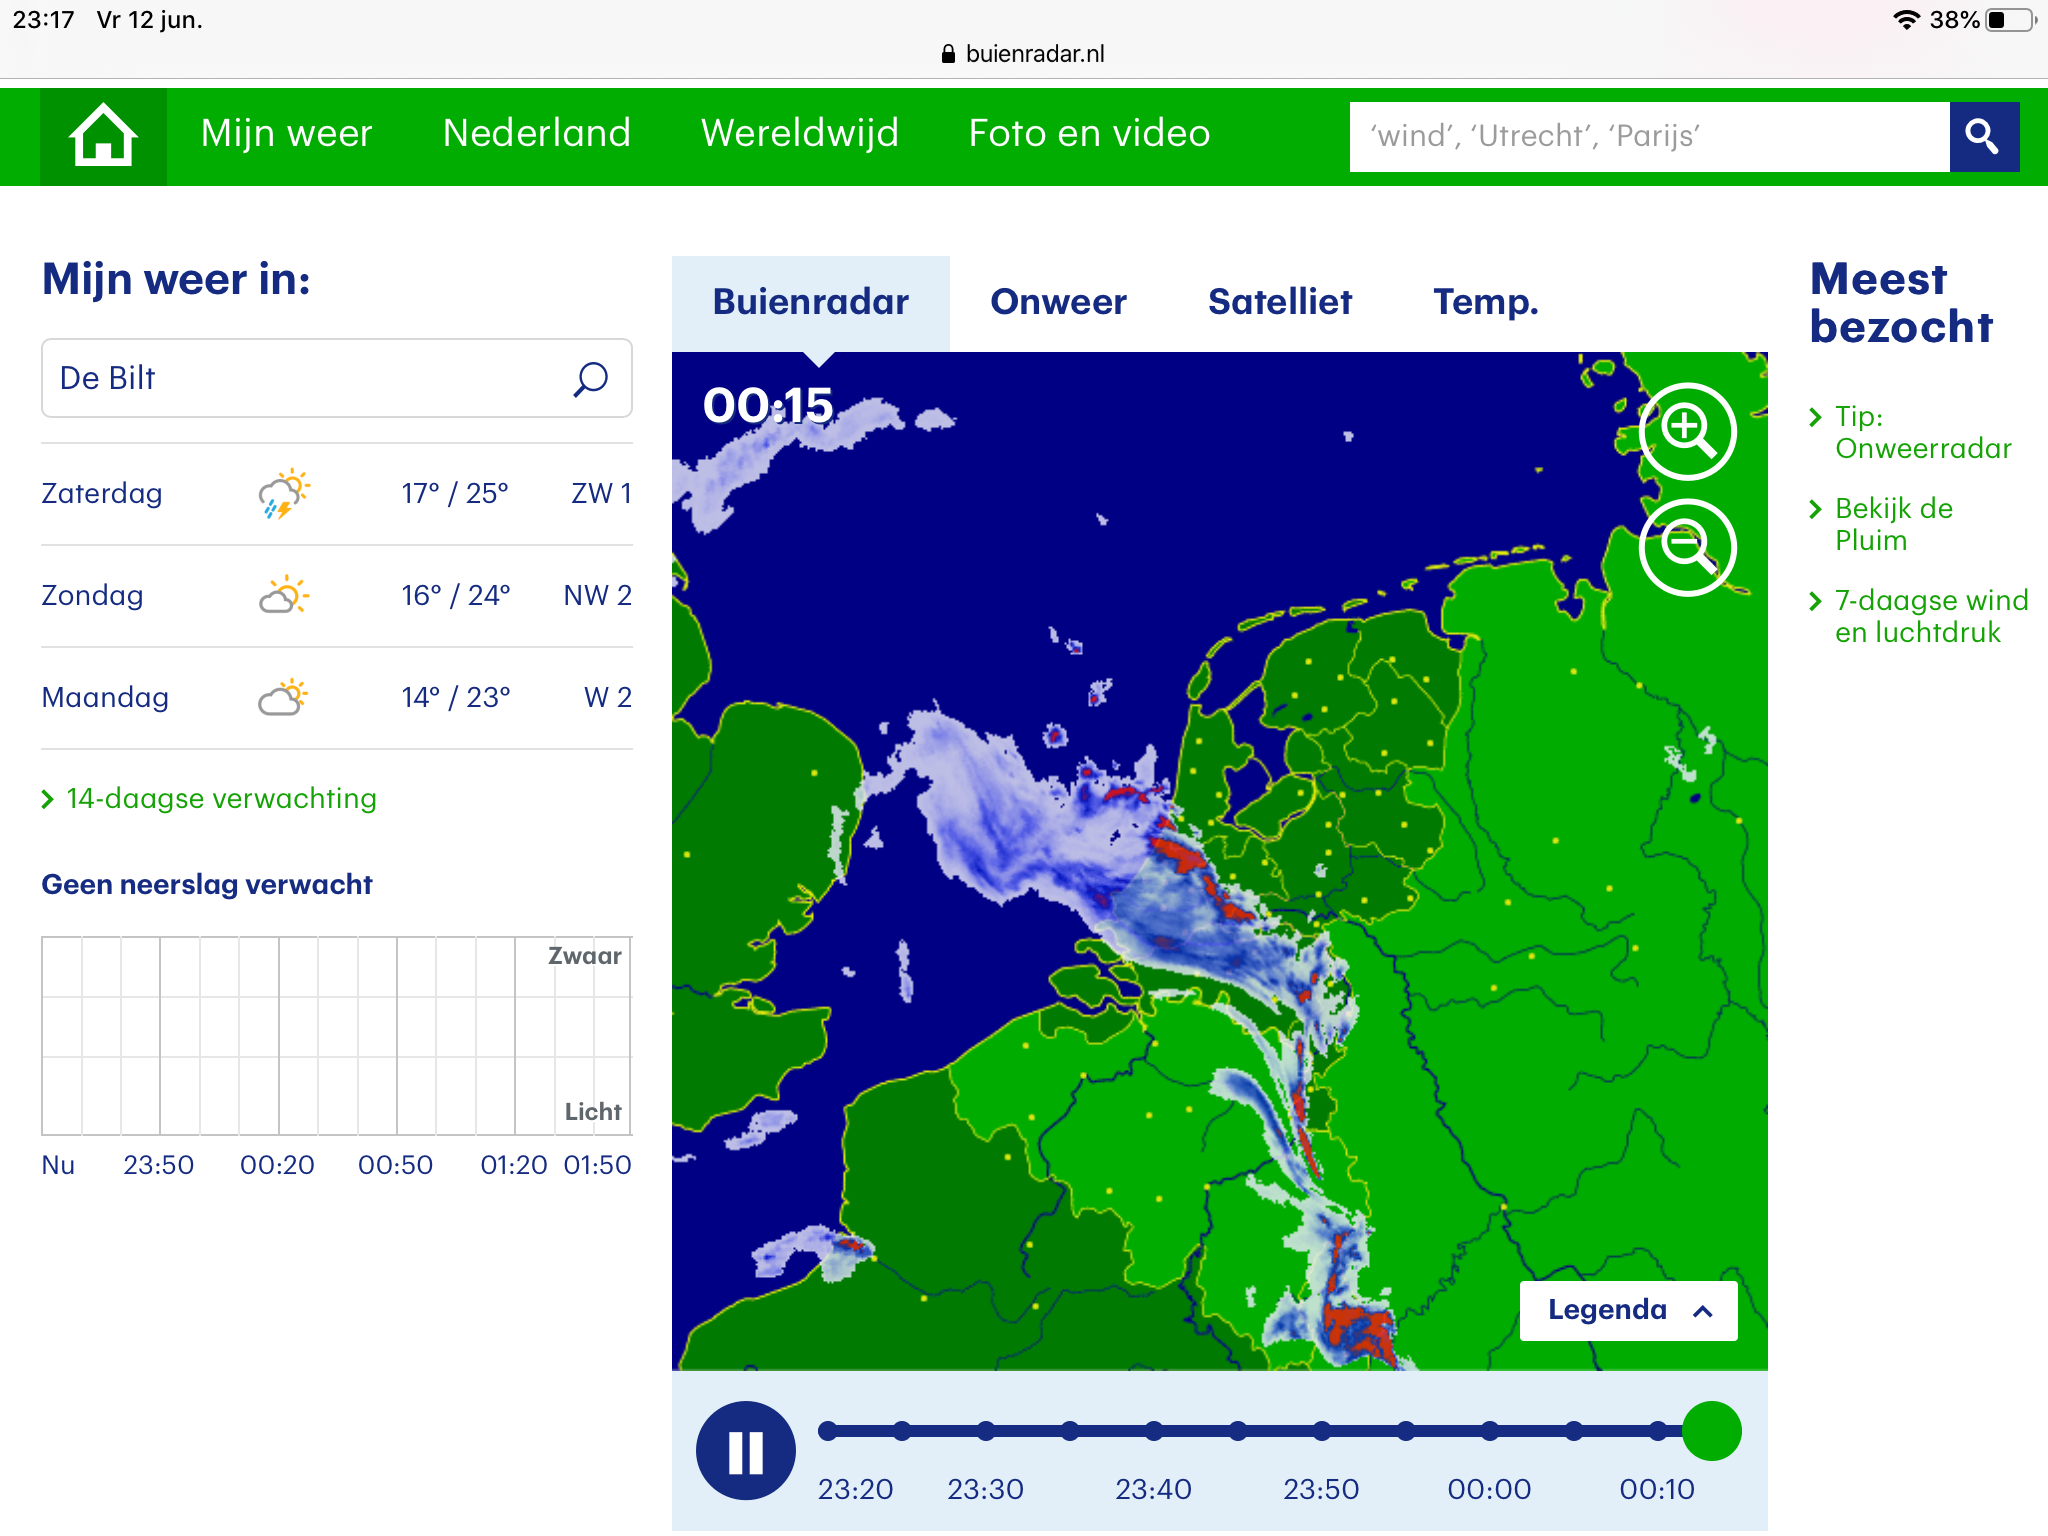
Task: Click the blue search magnifier button
Action: [1984, 136]
